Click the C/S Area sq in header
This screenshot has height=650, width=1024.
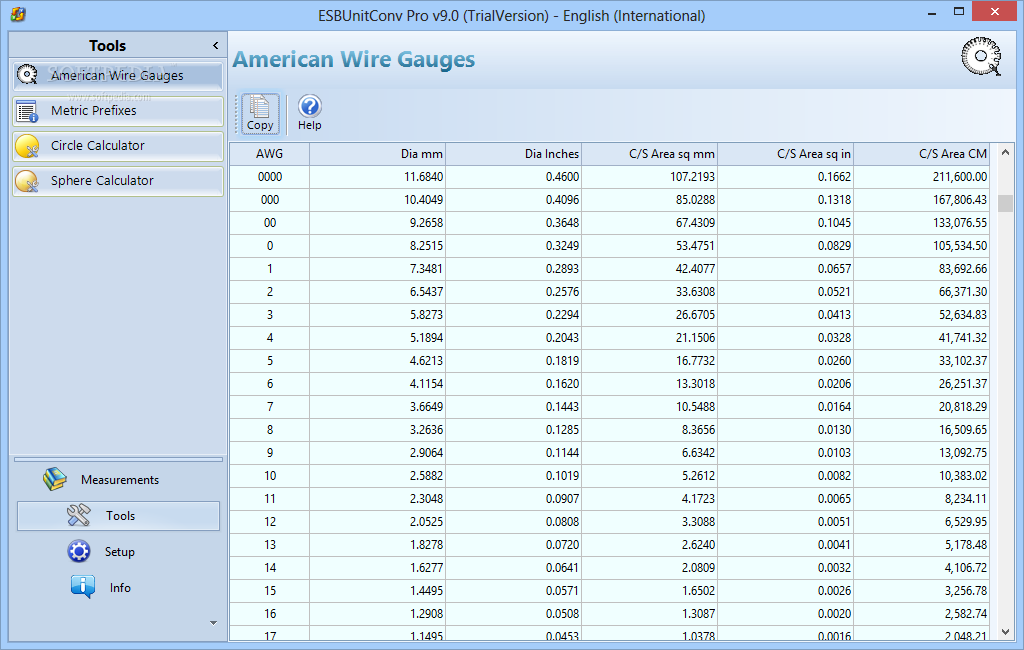click(785, 154)
